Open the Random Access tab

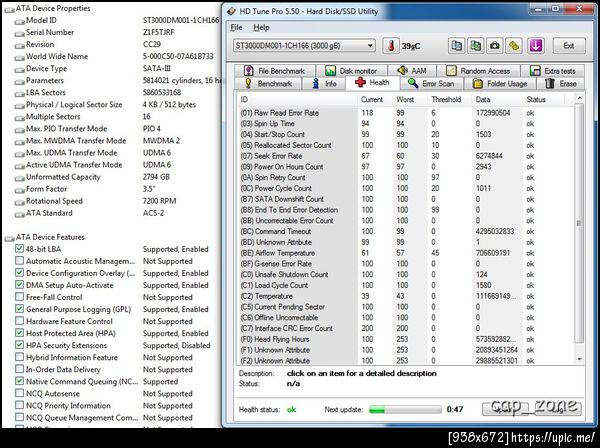(478, 71)
